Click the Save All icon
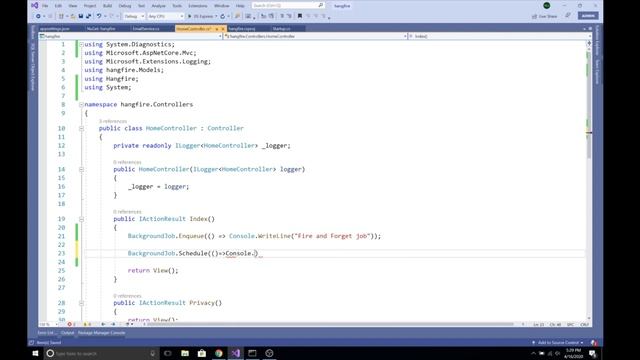The width and height of the screenshot is (640, 360). [x=88, y=16]
